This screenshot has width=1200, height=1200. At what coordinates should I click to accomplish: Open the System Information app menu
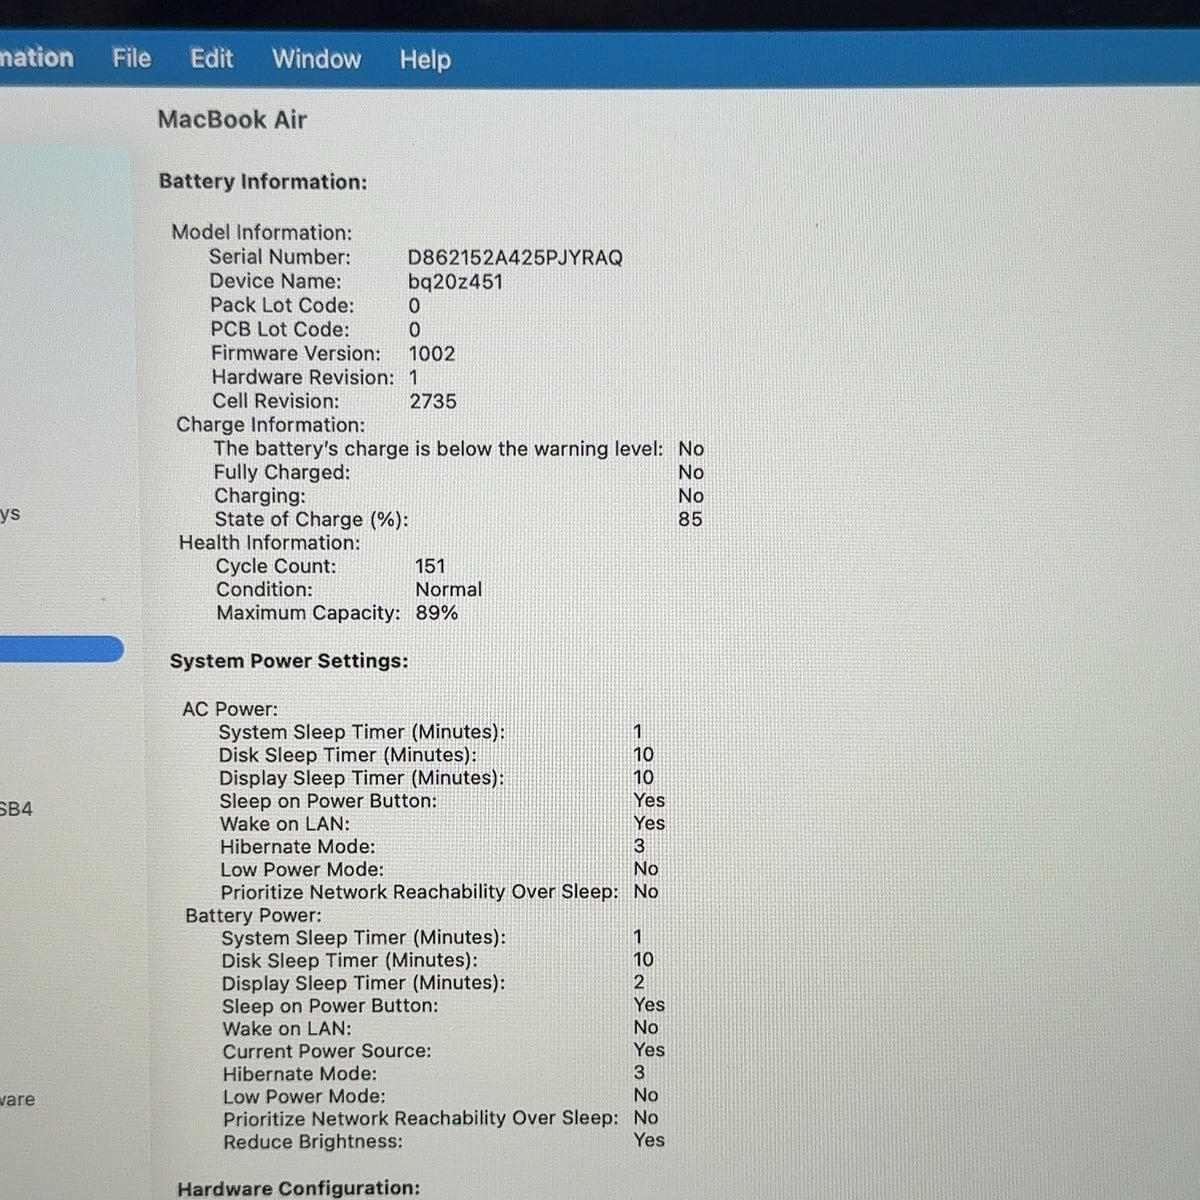[x=36, y=57]
